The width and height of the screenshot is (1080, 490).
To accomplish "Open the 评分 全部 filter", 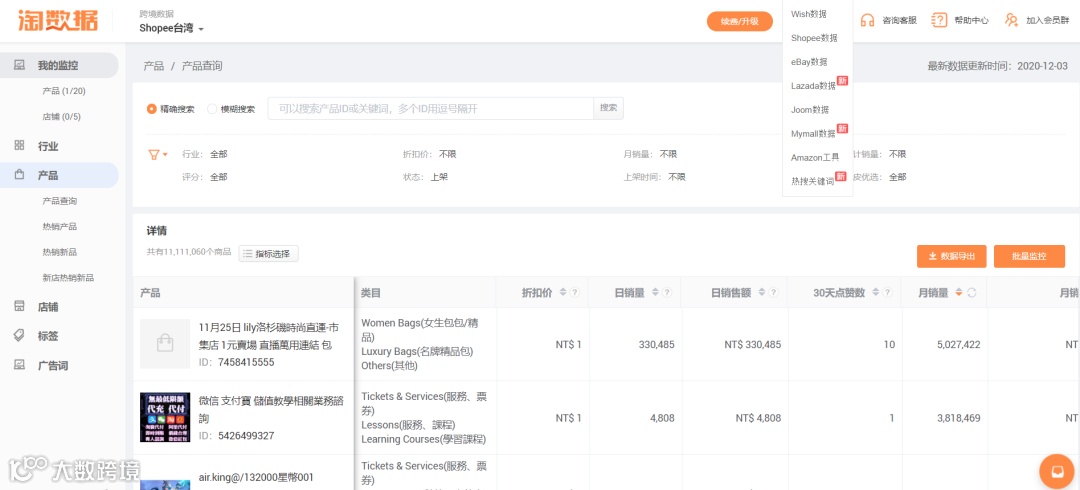I will pos(205,177).
